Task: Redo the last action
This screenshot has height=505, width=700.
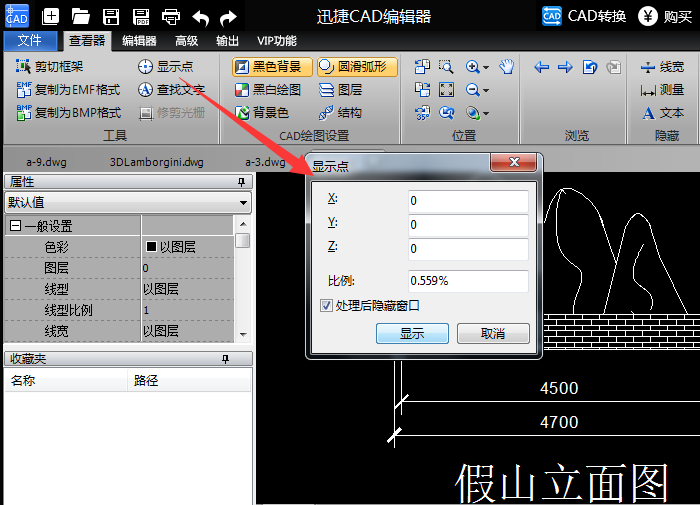Action: point(229,18)
